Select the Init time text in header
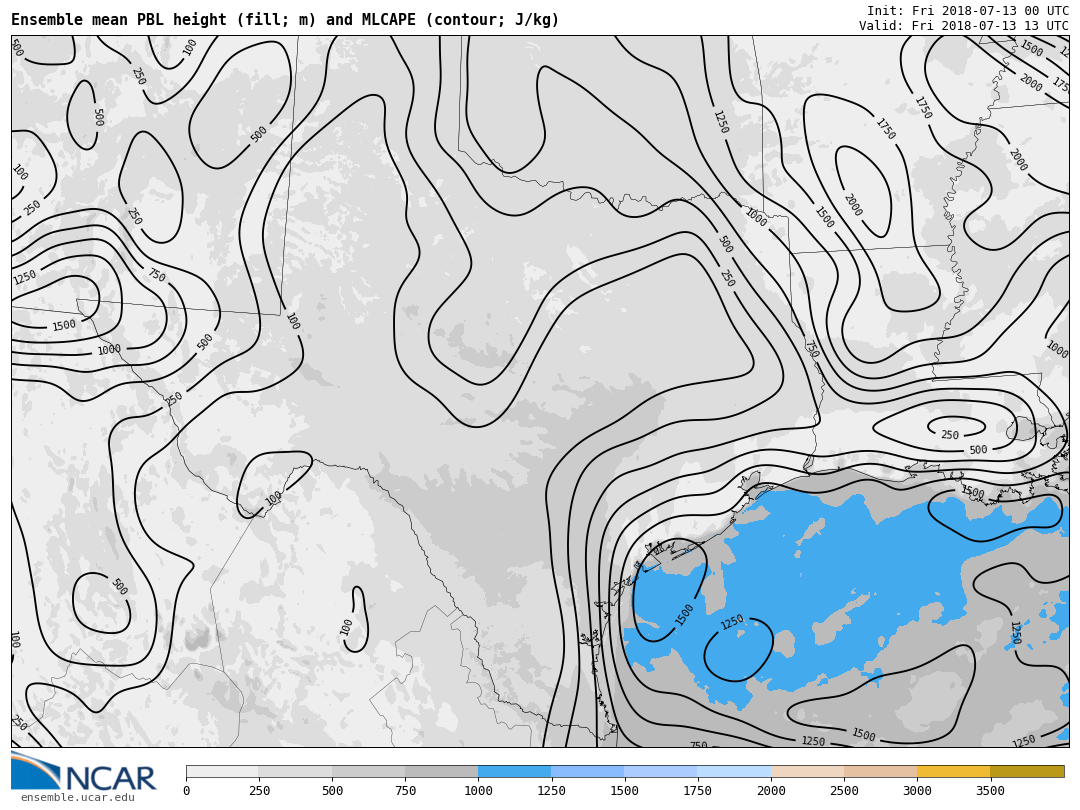Screen dimensions: 1080x810 [967, 11]
